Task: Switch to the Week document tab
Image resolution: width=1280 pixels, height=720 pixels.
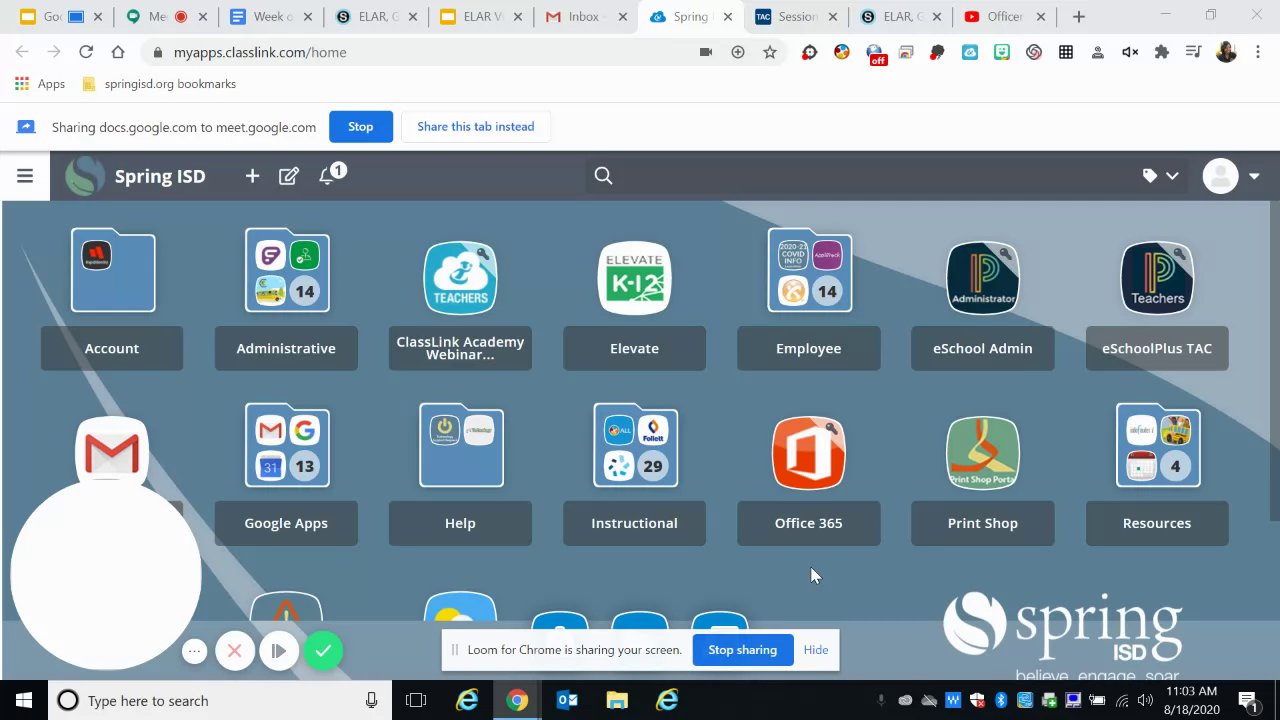Action: 272,17
